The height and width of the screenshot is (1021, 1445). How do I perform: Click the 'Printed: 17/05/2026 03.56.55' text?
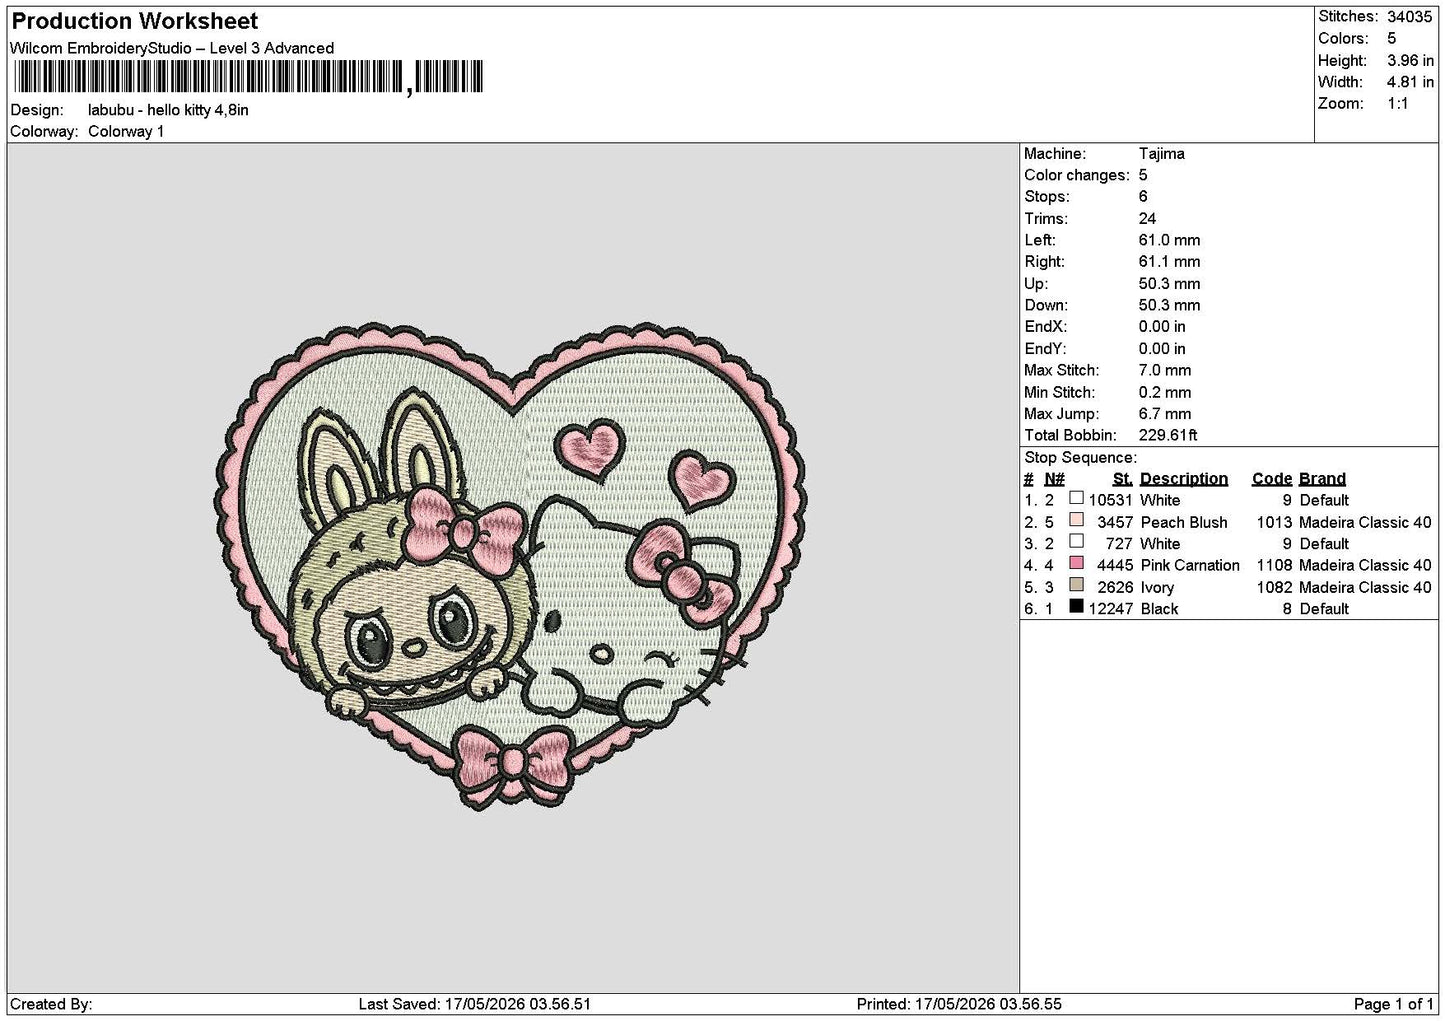[x=959, y=1004]
